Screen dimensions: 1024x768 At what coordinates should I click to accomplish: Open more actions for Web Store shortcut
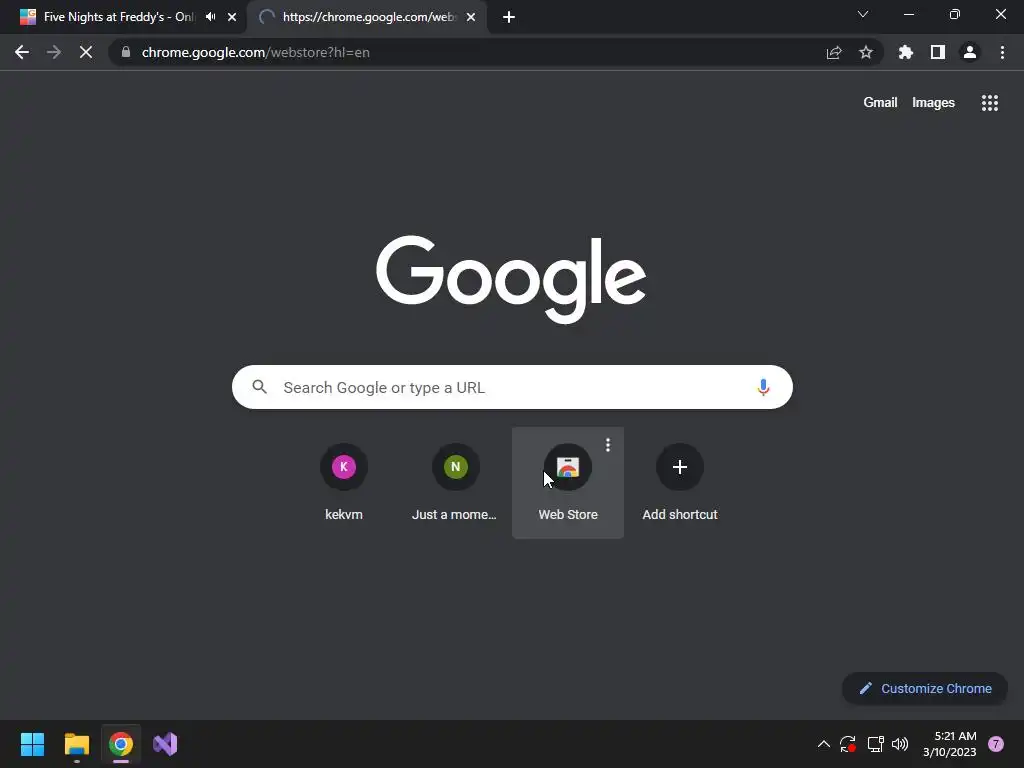[x=608, y=445]
